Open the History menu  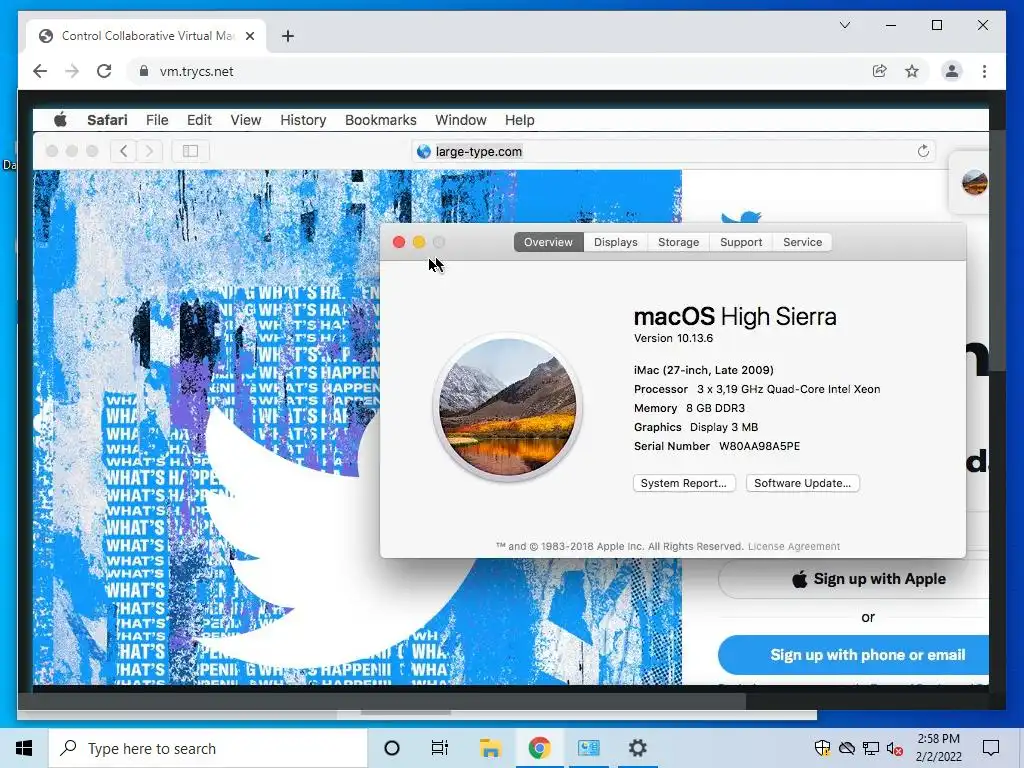coord(303,120)
